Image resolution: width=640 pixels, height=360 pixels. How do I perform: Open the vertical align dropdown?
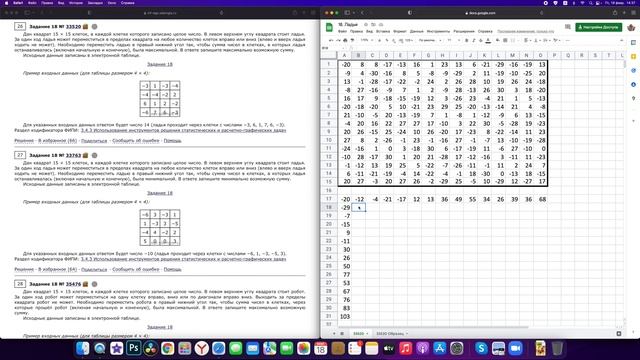[537, 40]
